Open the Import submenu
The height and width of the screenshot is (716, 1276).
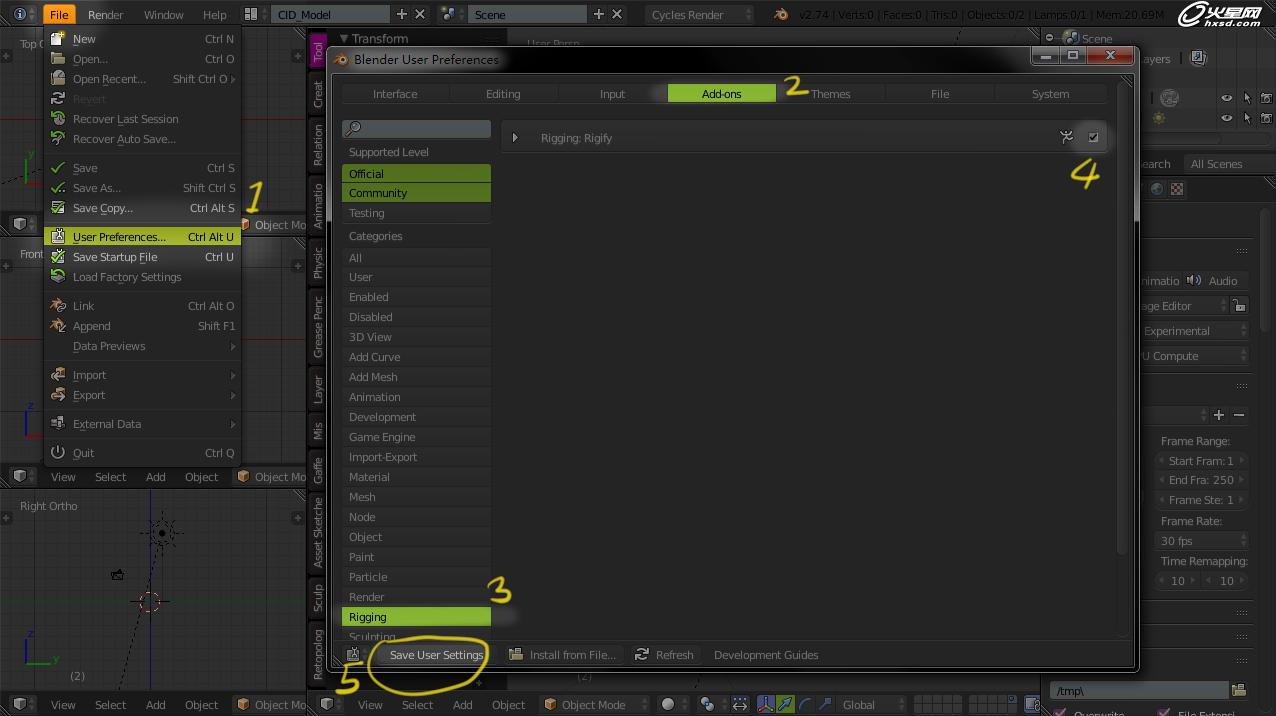[142, 375]
